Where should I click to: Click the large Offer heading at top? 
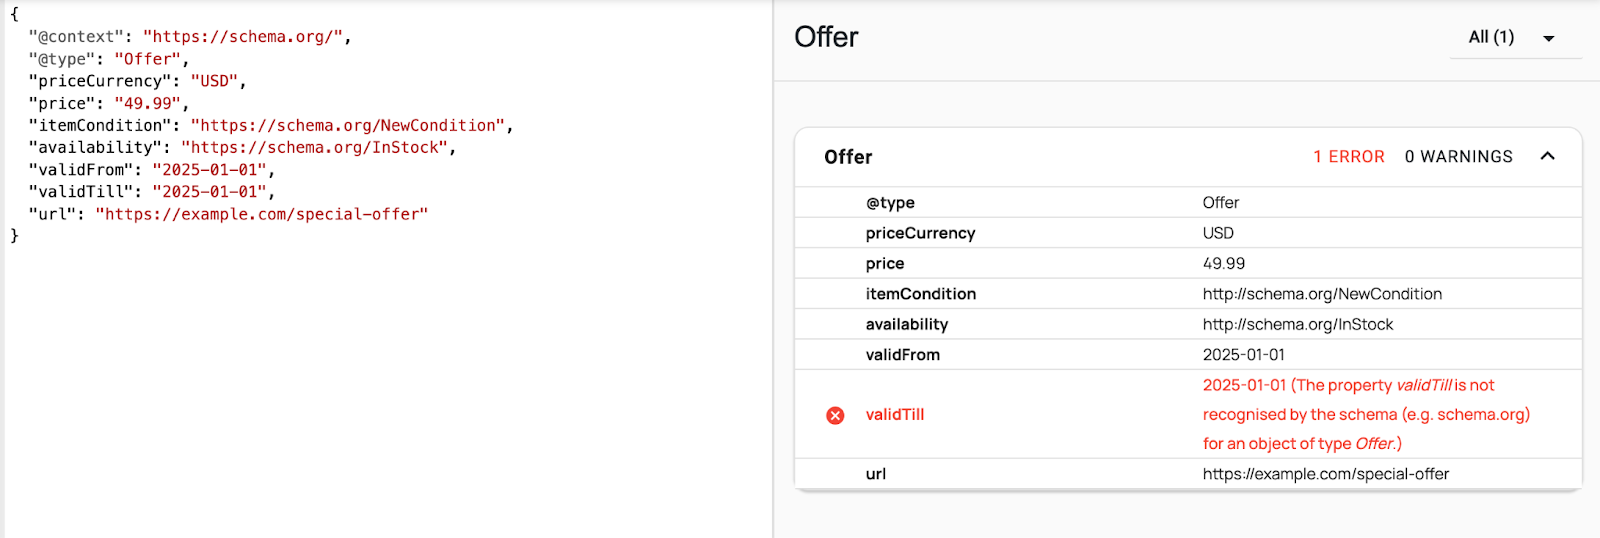click(826, 37)
